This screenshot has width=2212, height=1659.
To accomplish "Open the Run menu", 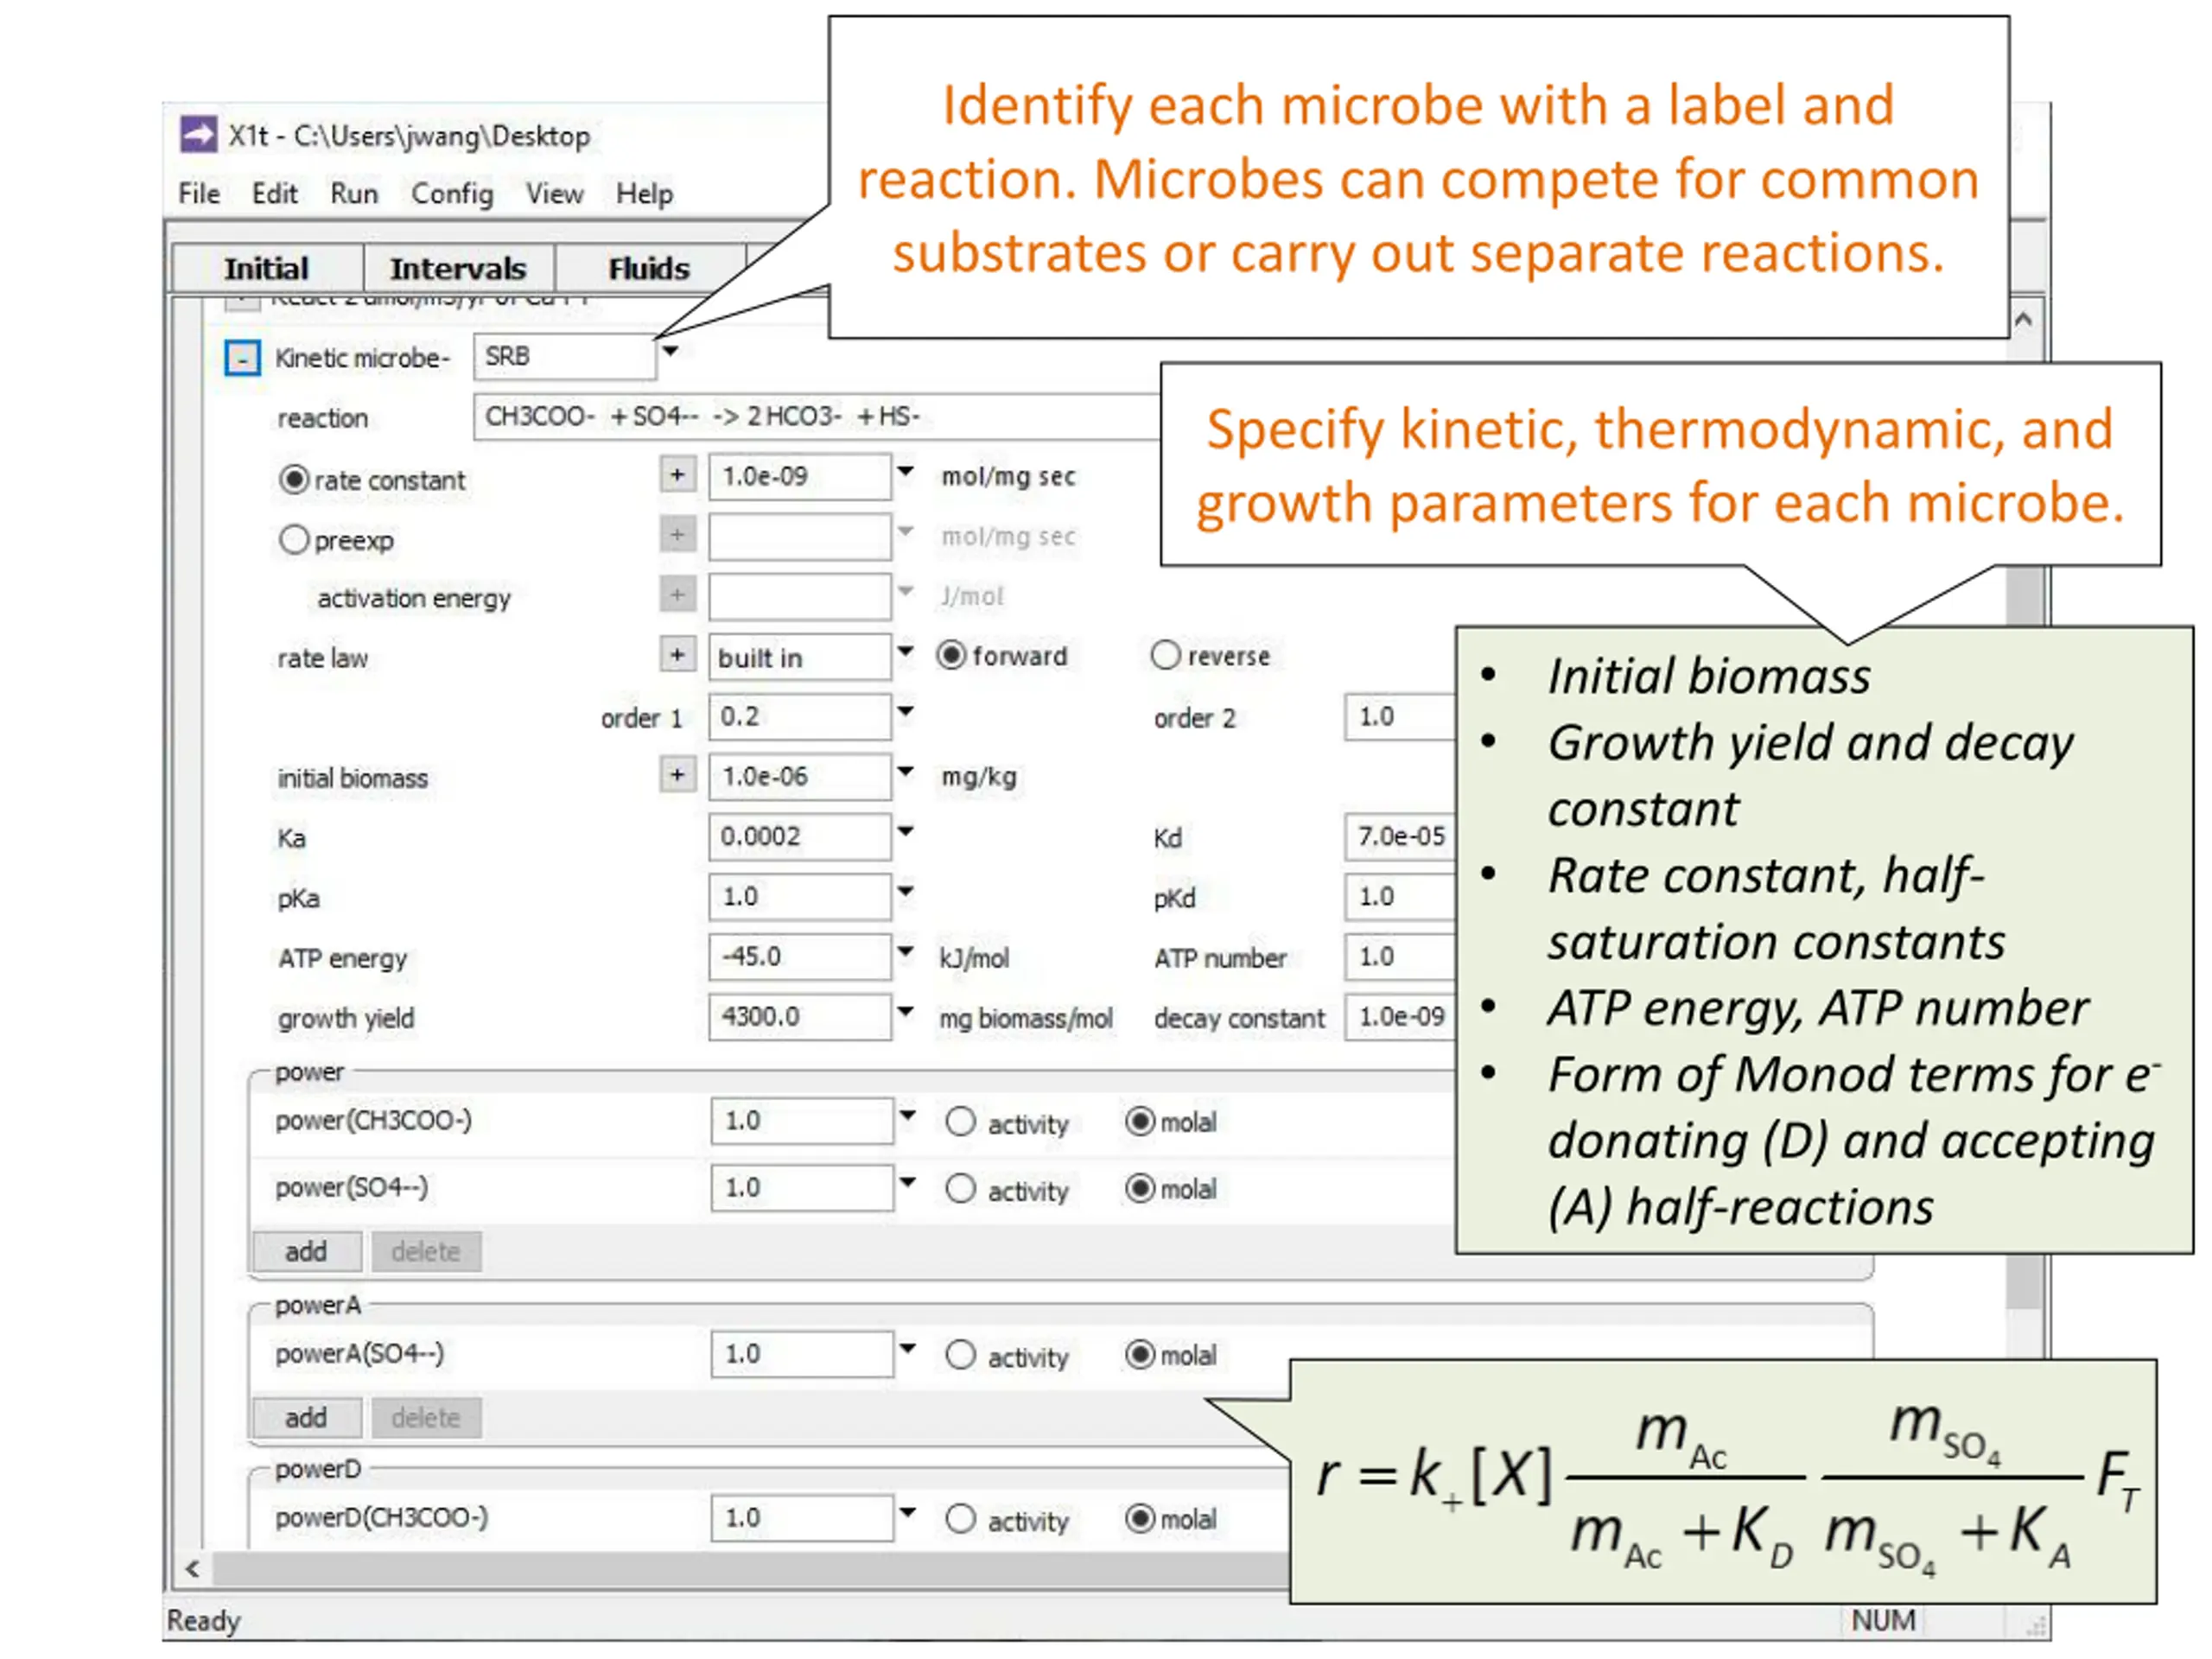I will point(354,193).
